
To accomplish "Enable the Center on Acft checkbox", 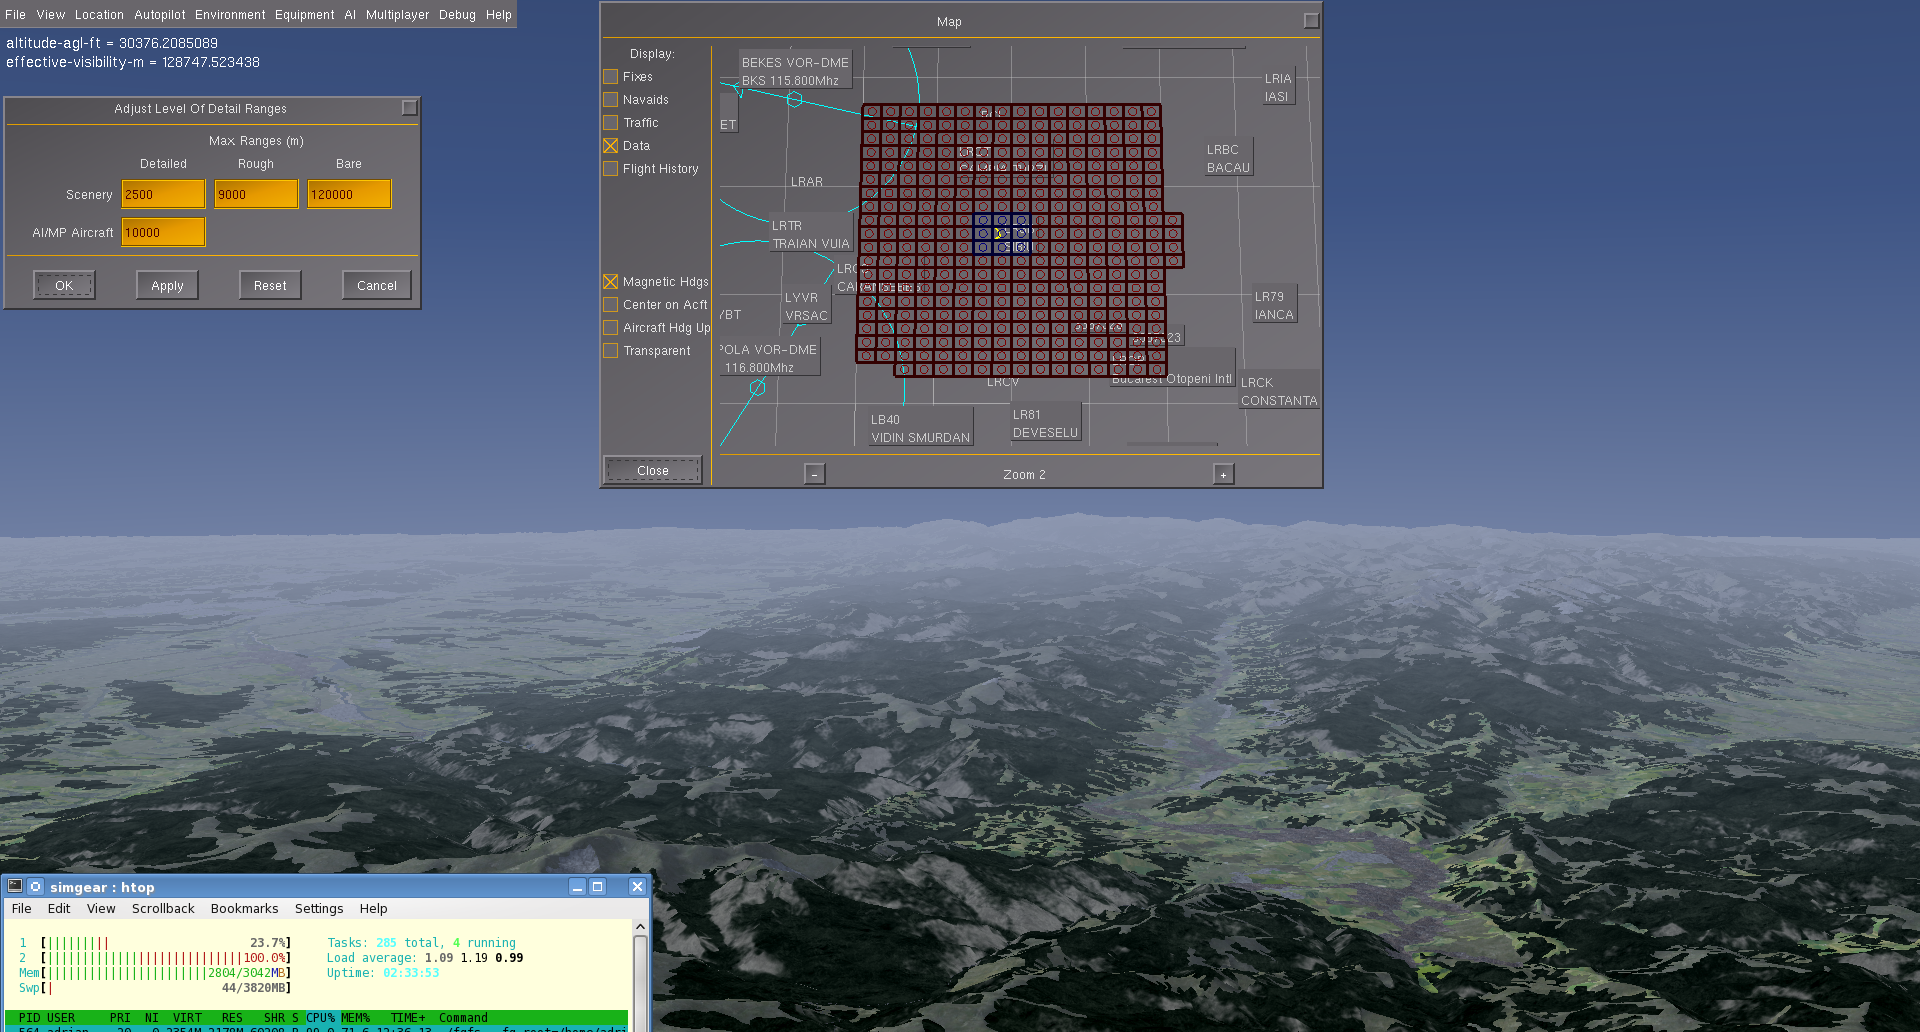I will 610,305.
